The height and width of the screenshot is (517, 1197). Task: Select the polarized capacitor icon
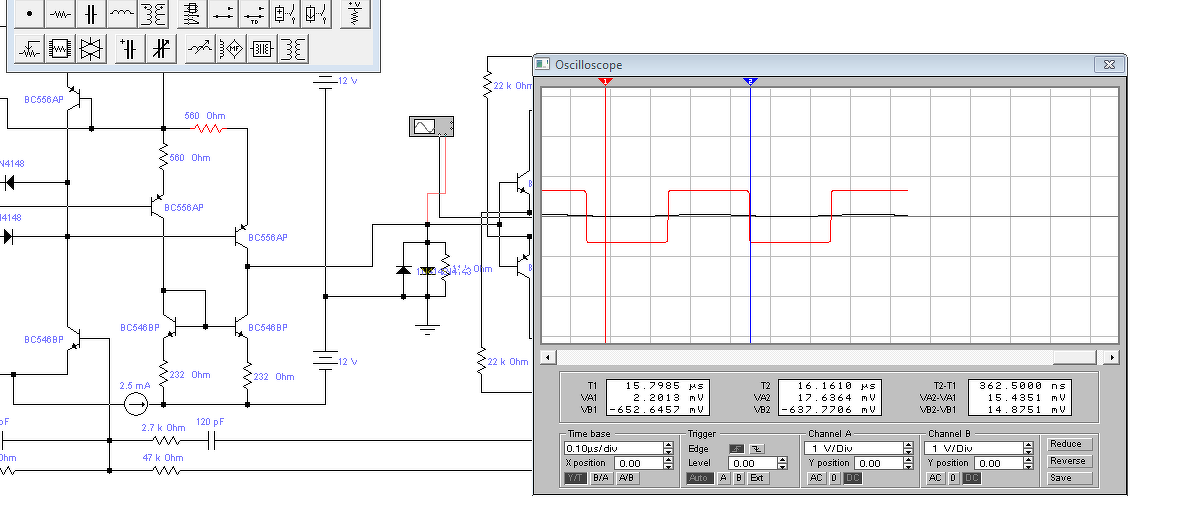click(x=130, y=49)
